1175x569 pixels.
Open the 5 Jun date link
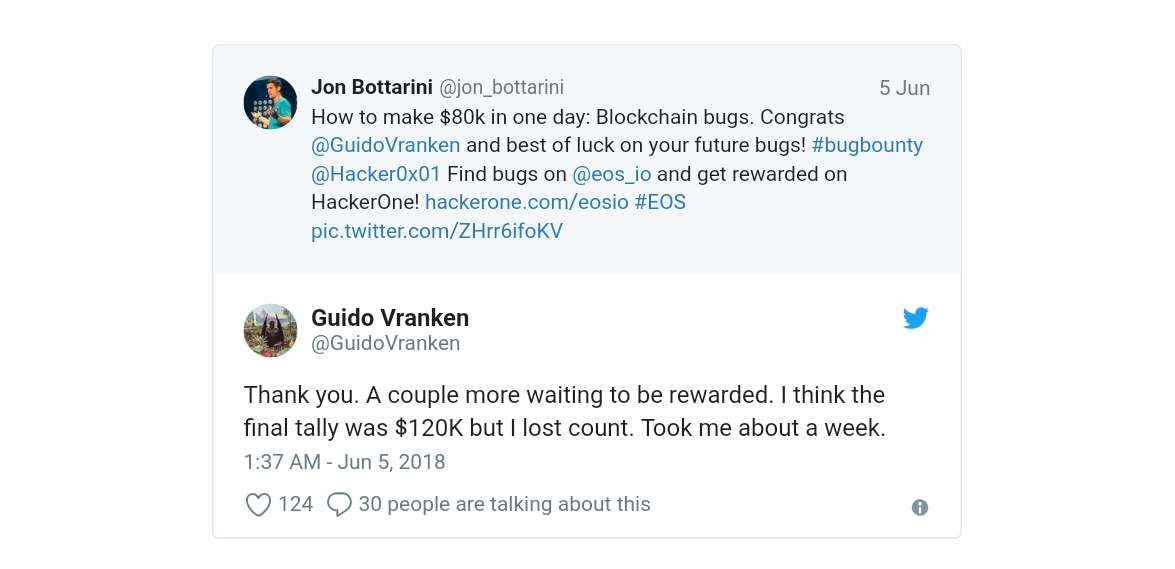pyautogui.click(x=904, y=88)
